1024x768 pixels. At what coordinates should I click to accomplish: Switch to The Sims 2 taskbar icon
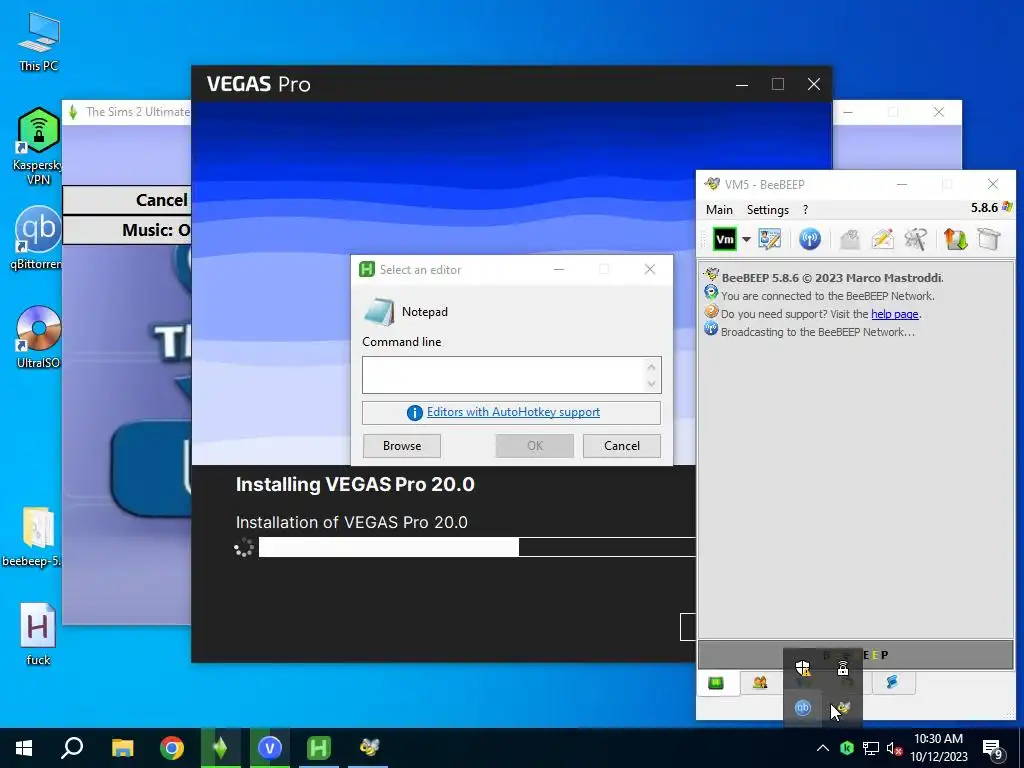[x=220, y=748]
